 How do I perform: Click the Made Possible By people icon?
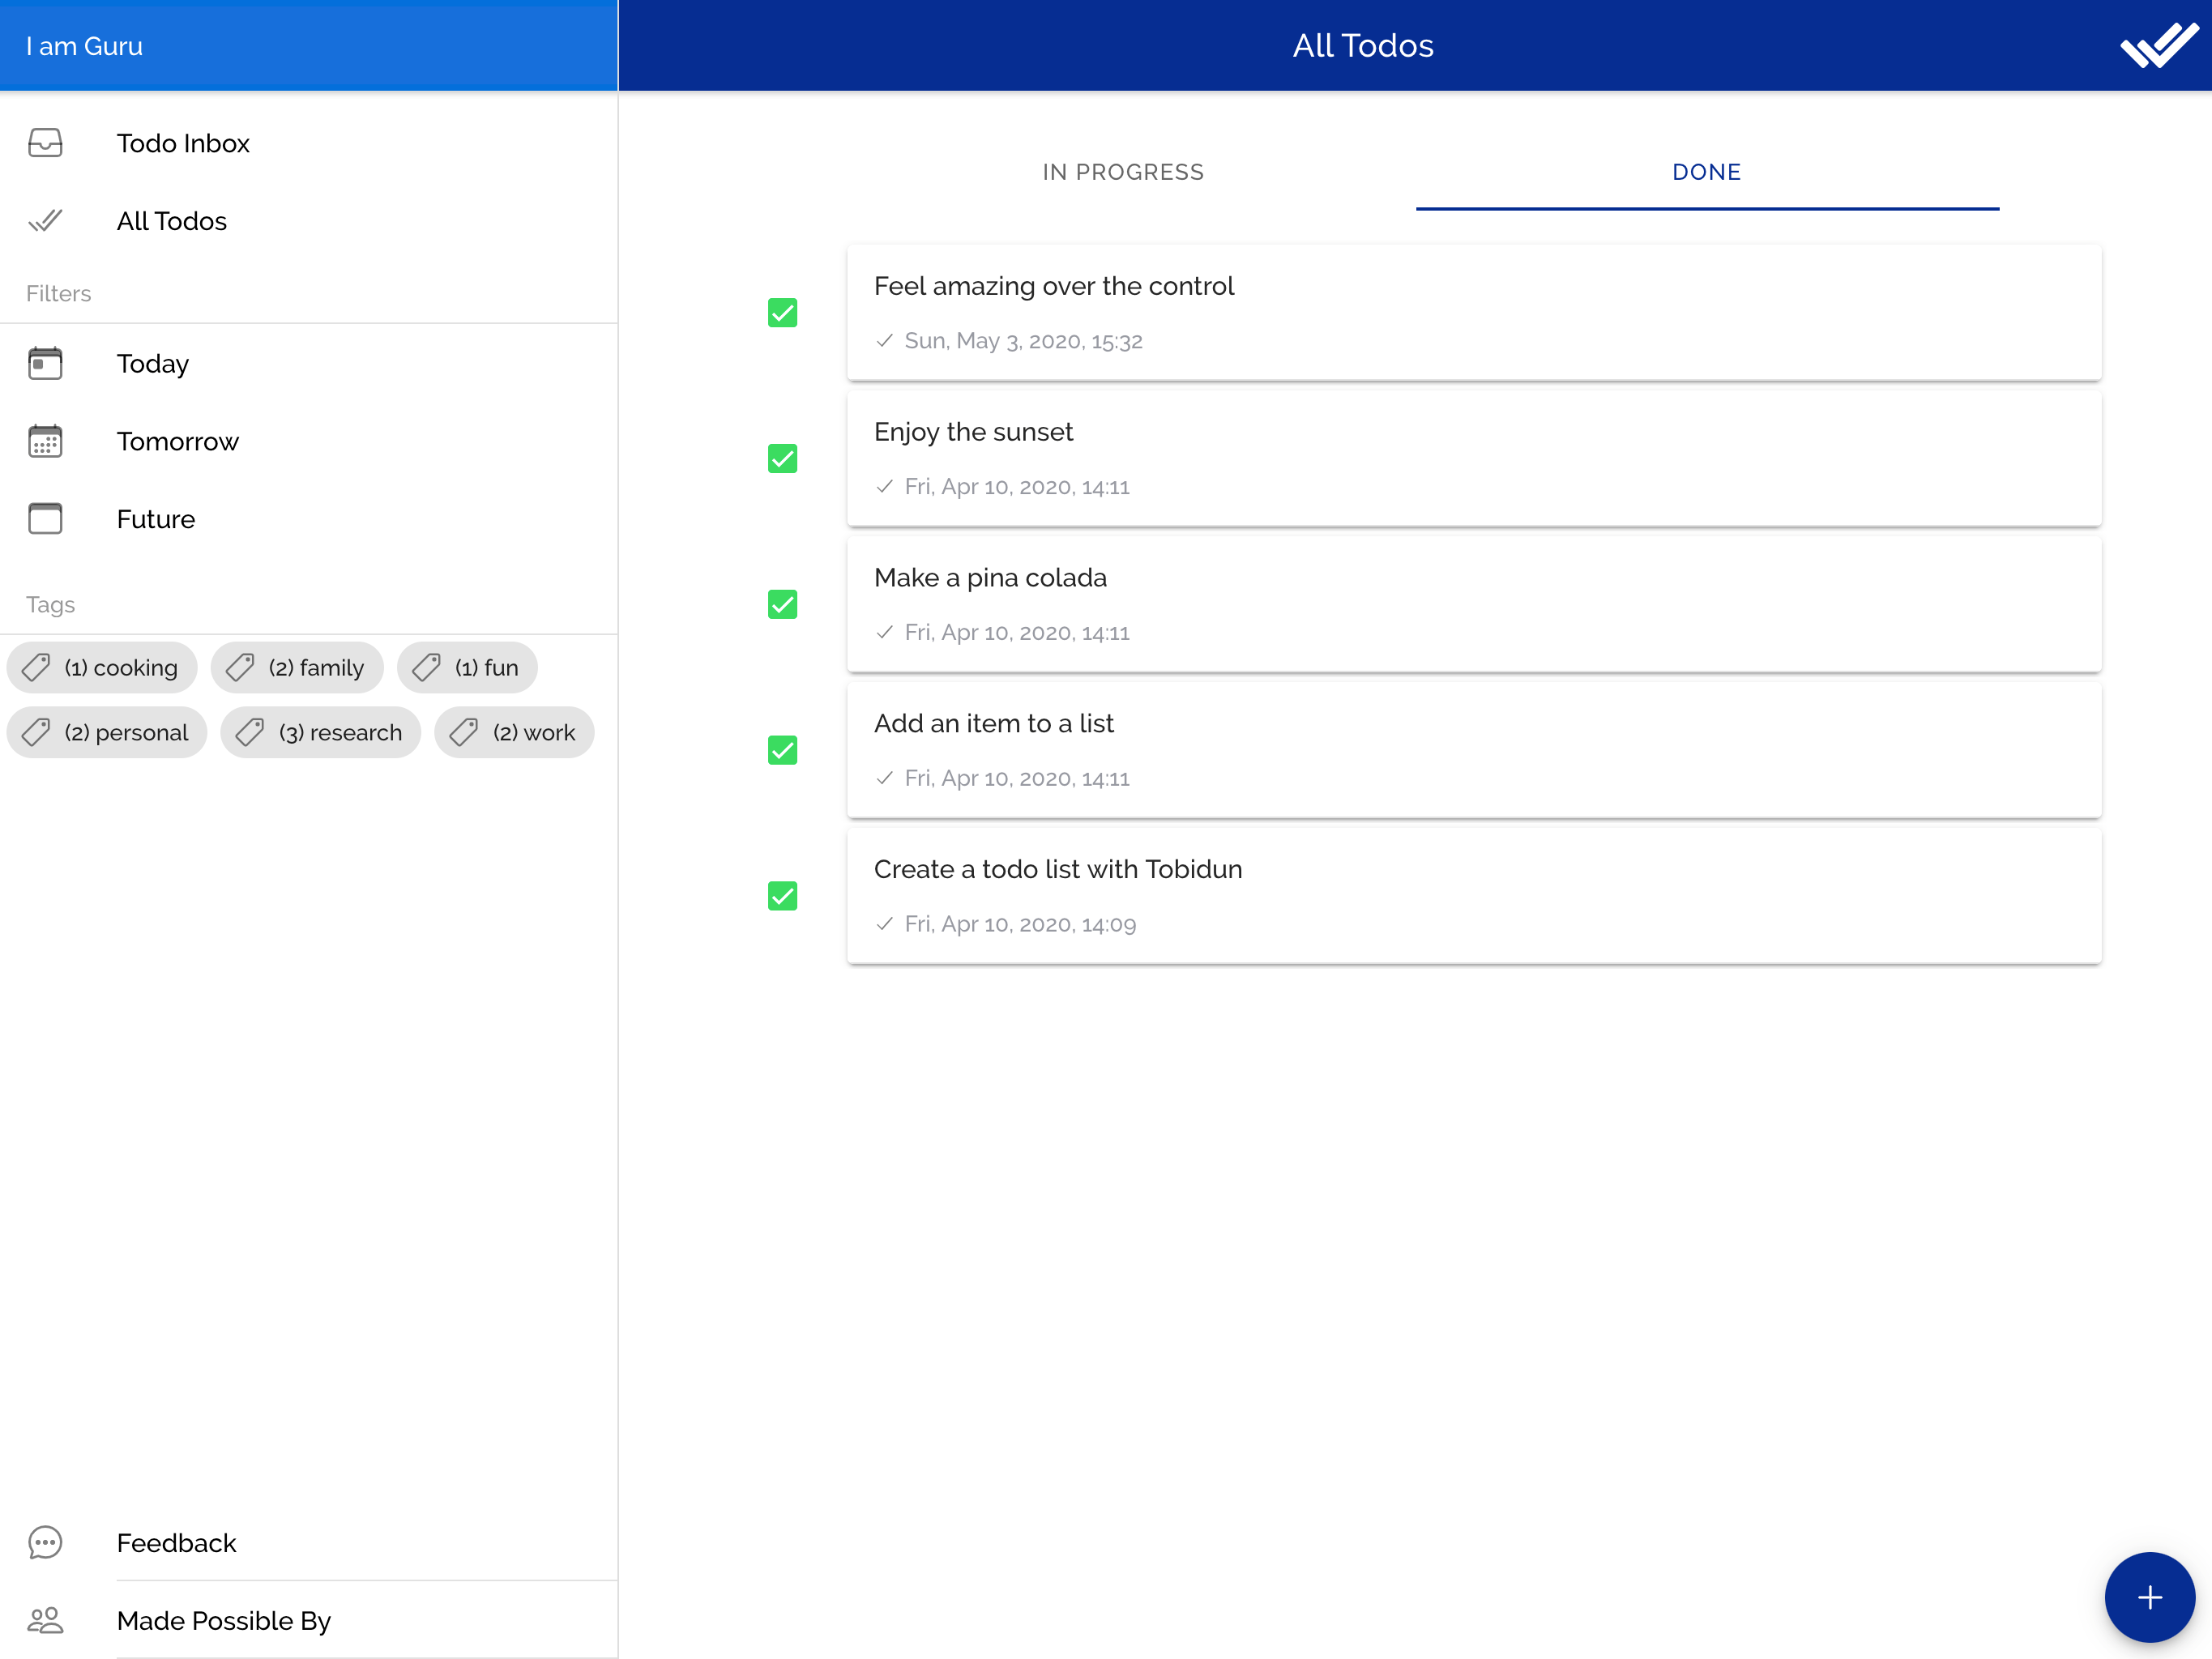[45, 1620]
